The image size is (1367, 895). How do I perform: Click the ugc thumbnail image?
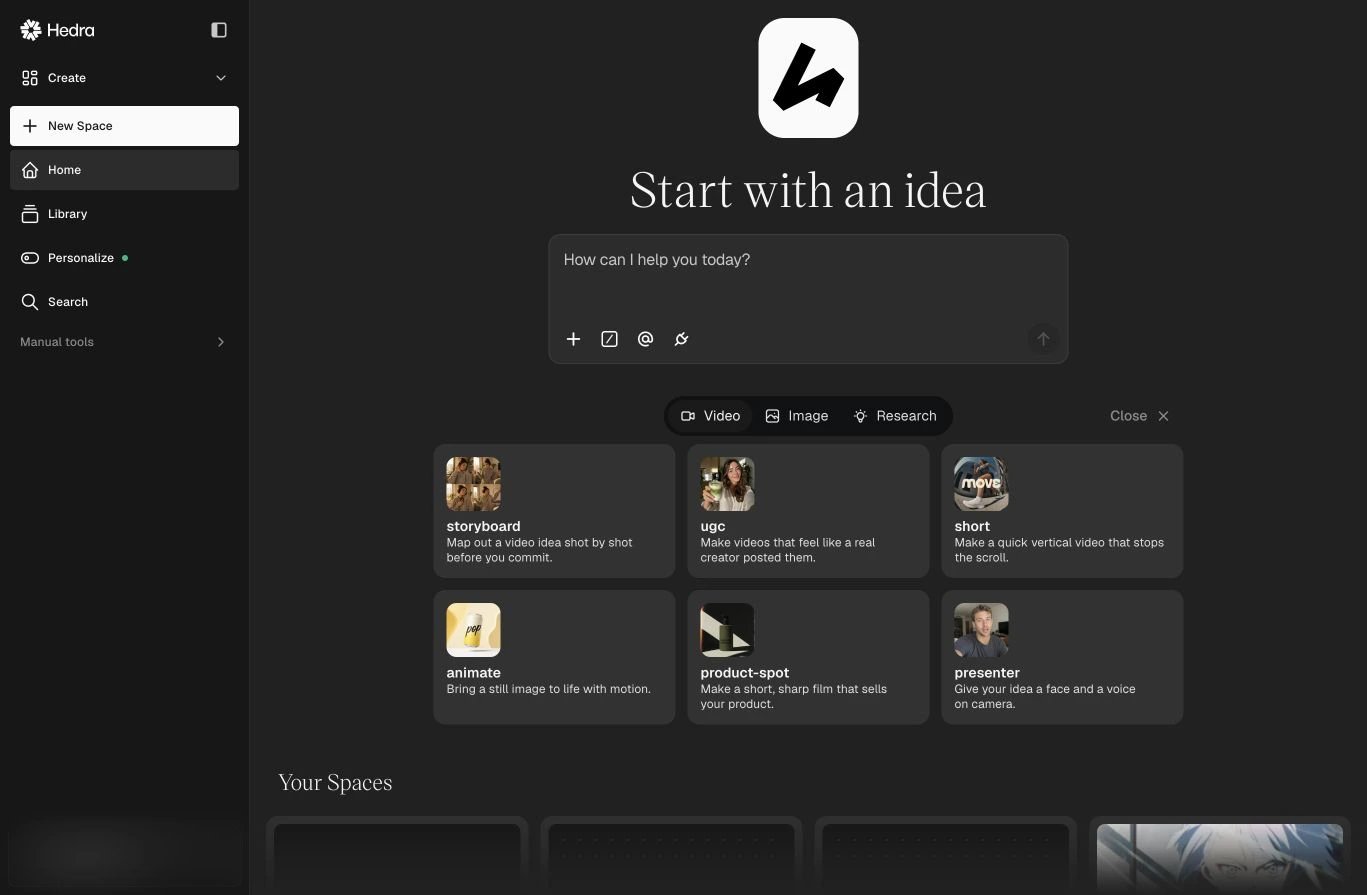tap(727, 484)
